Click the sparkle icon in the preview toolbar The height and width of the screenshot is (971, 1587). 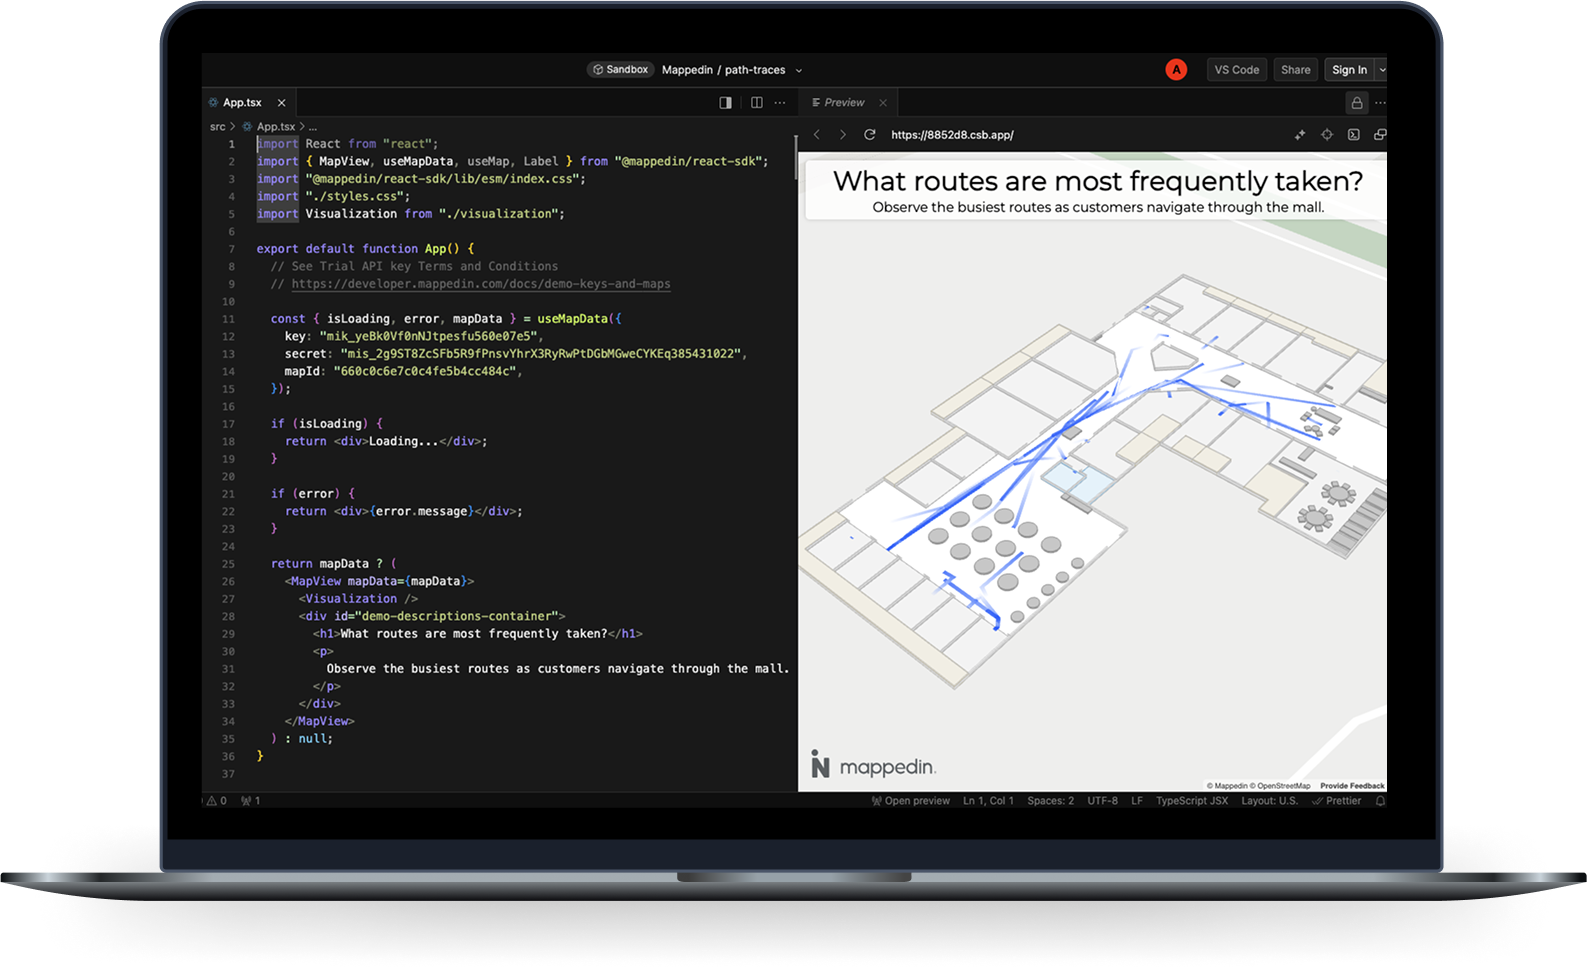pos(1300,135)
